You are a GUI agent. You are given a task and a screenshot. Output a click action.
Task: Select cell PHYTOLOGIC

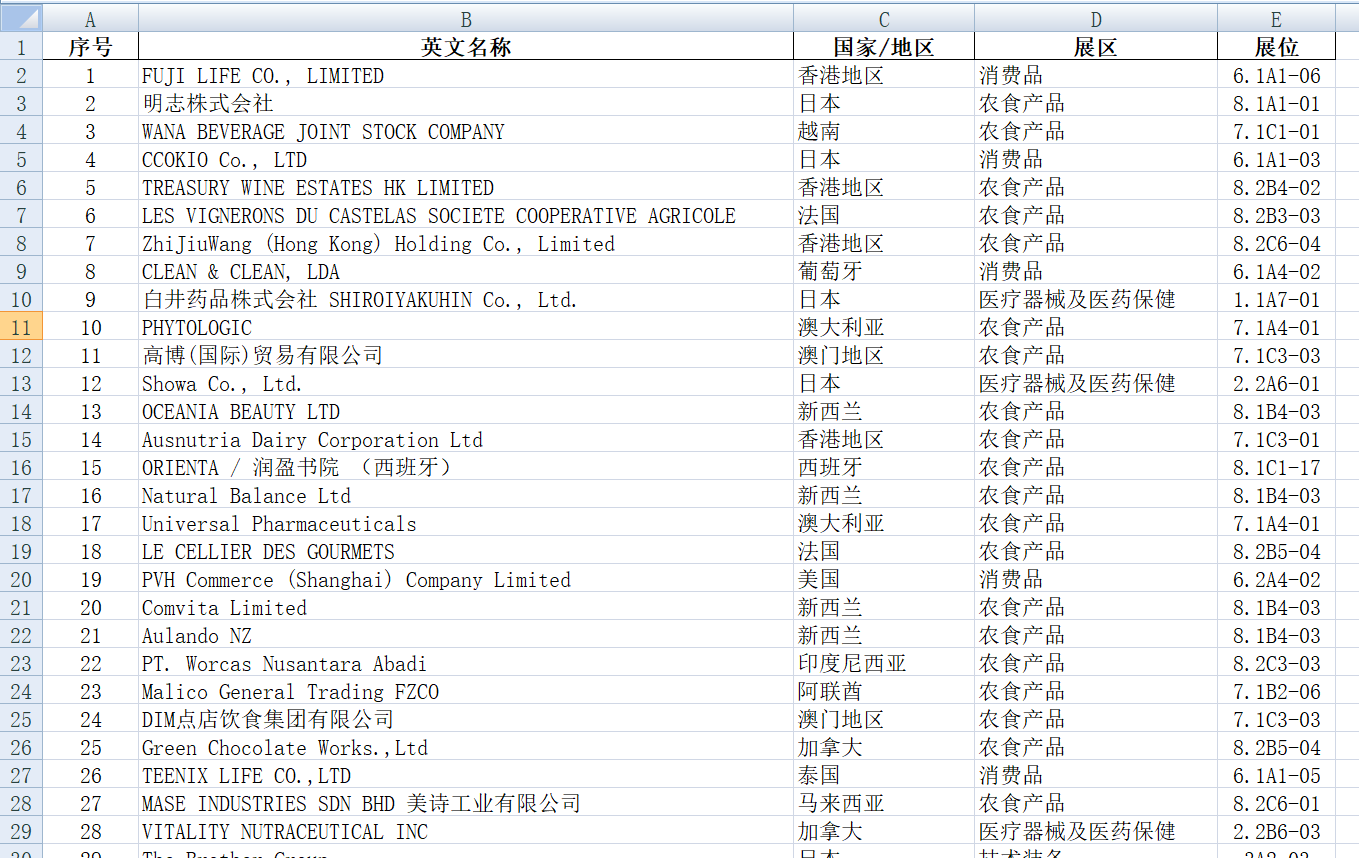(466, 327)
